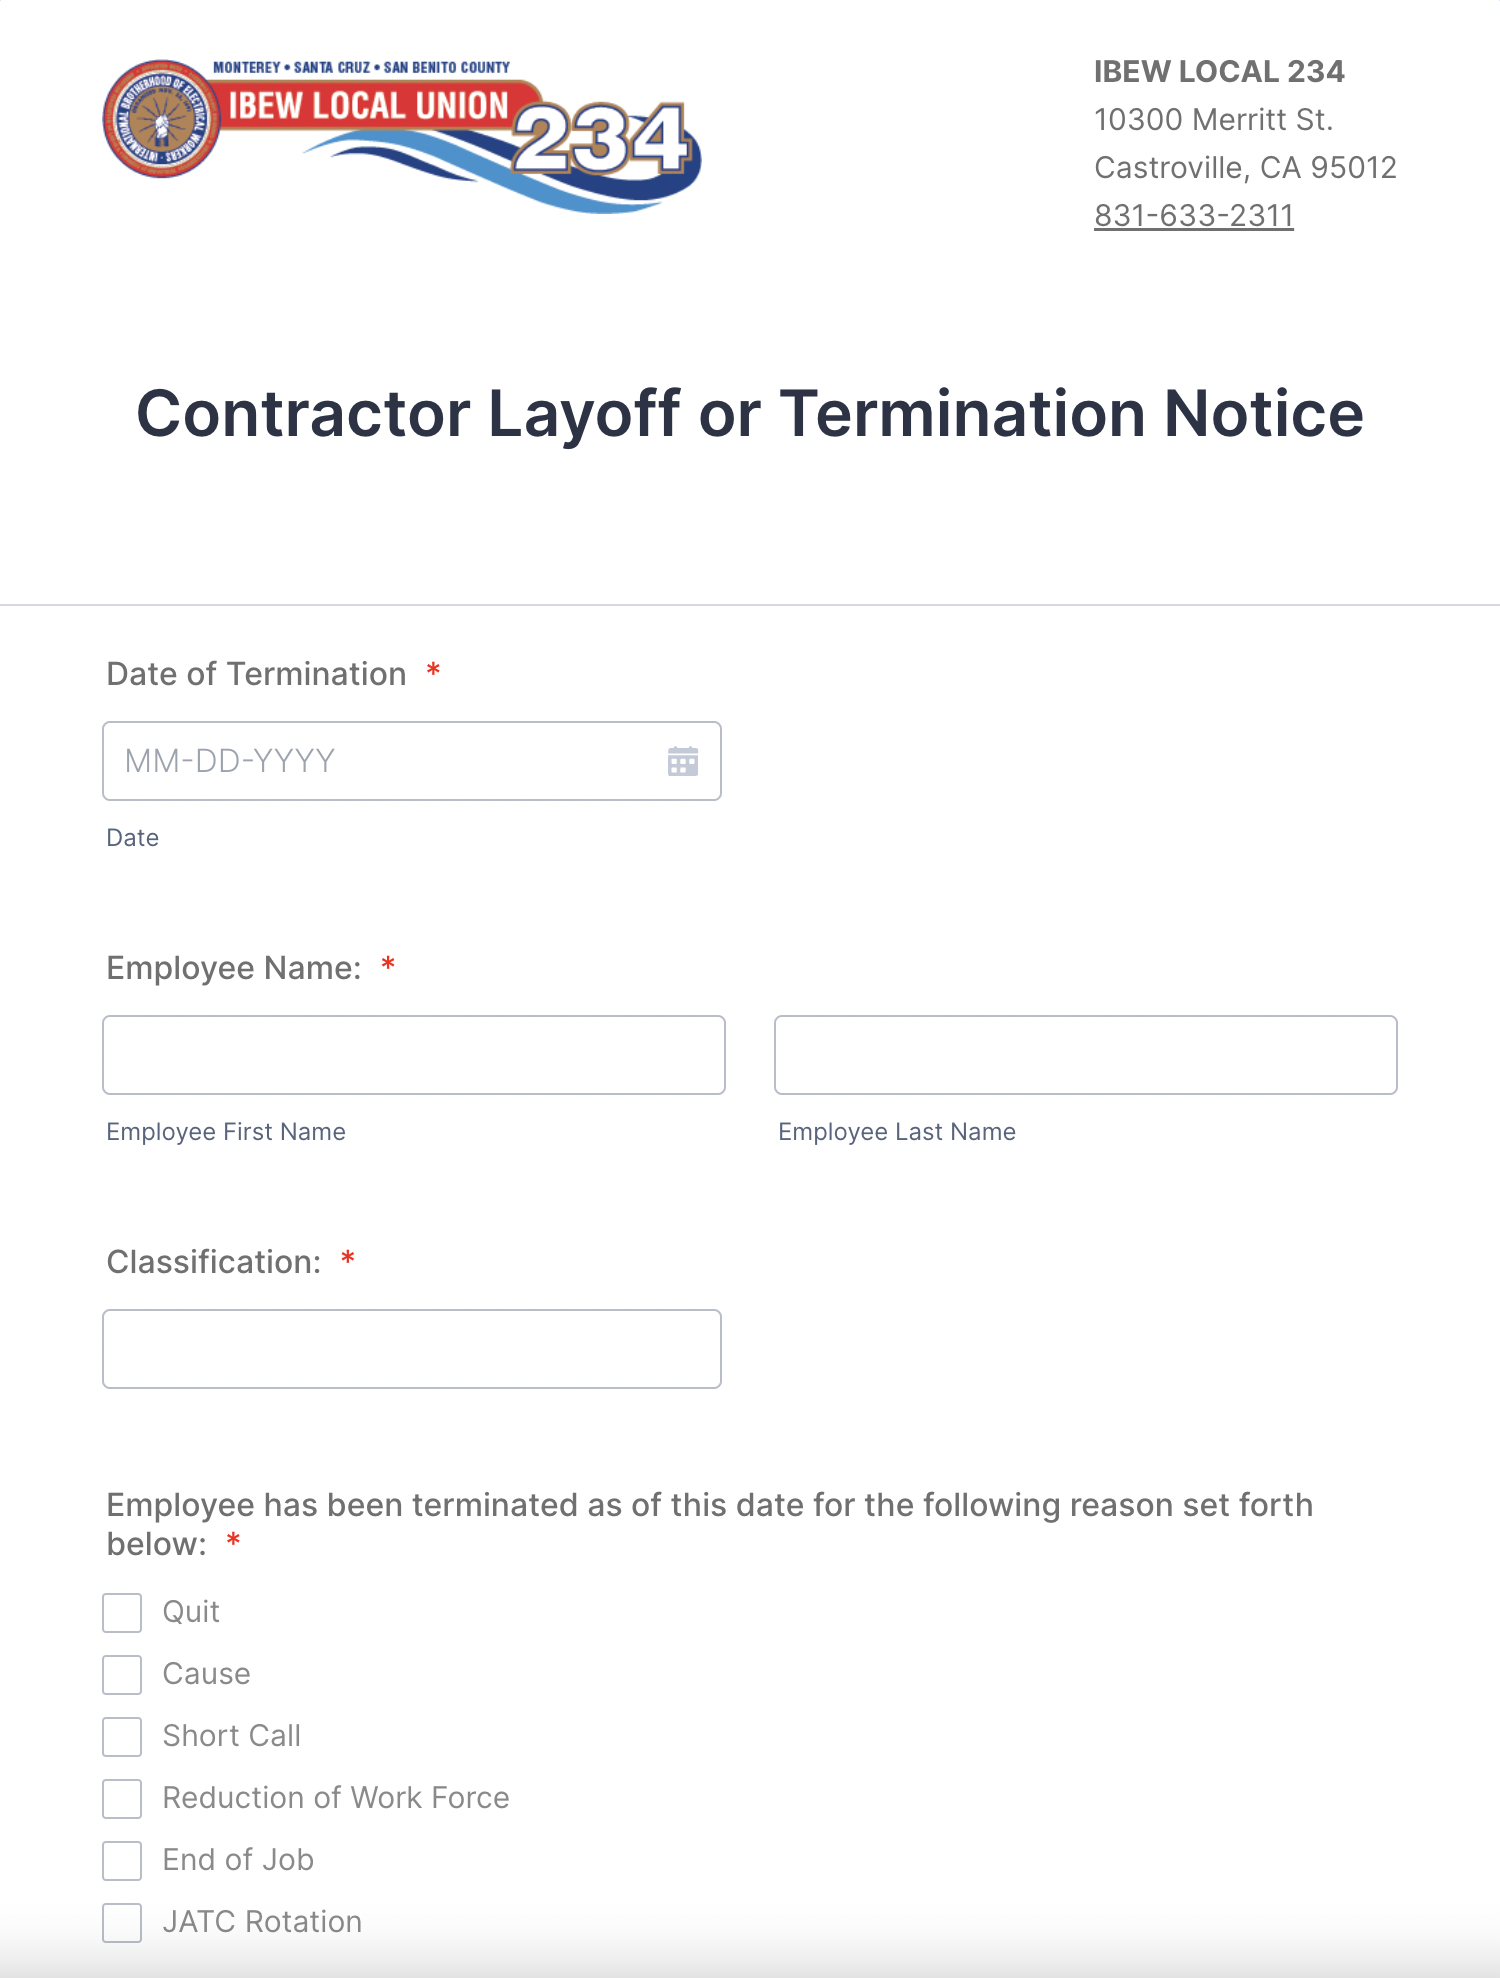Viewport: 1500px width, 1978px height.
Task: Click the Contractor Layoff or Termination Notice heading
Action: click(750, 414)
